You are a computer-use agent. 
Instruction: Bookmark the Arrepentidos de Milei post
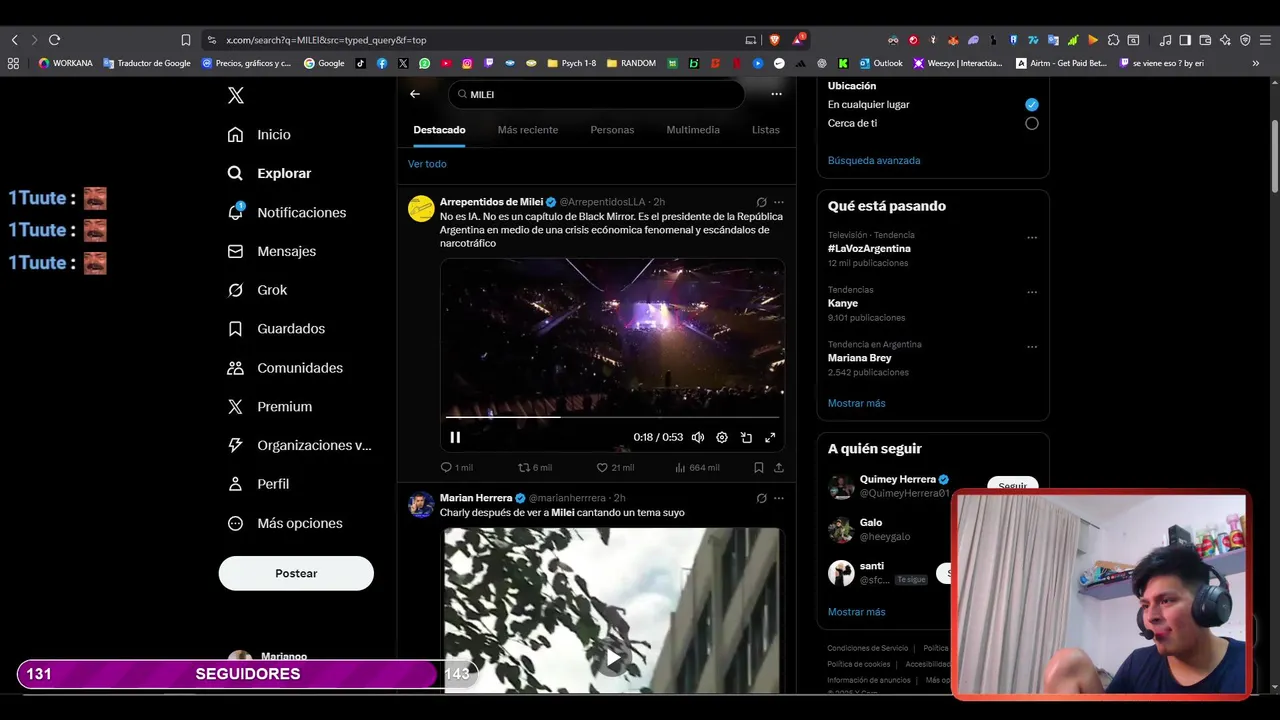pyautogui.click(x=759, y=467)
